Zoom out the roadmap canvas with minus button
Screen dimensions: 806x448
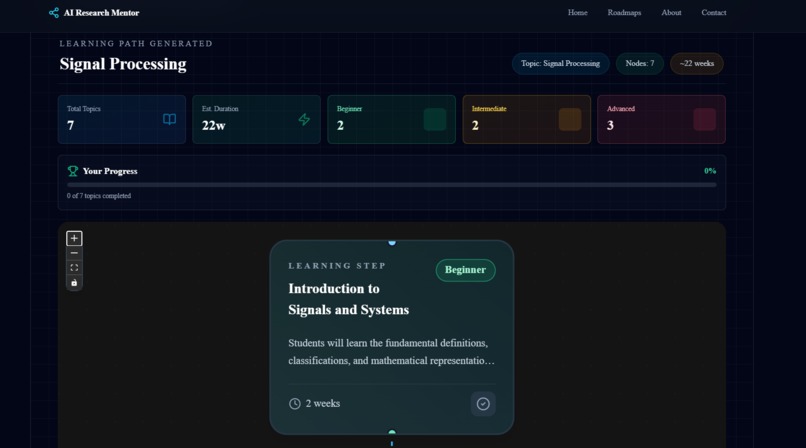tap(74, 253)
